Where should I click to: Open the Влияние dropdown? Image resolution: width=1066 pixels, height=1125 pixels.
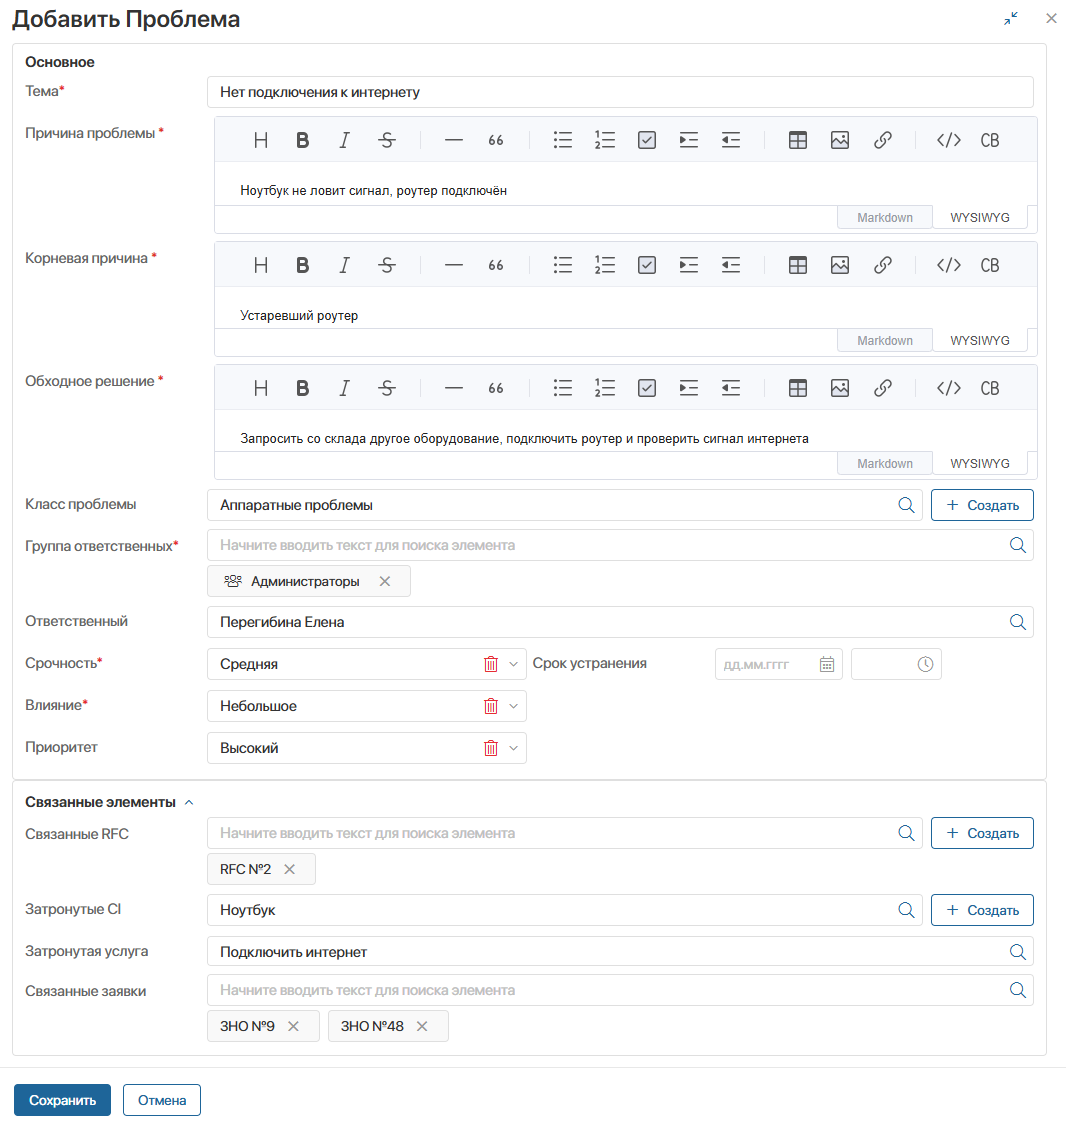(514, 706)
